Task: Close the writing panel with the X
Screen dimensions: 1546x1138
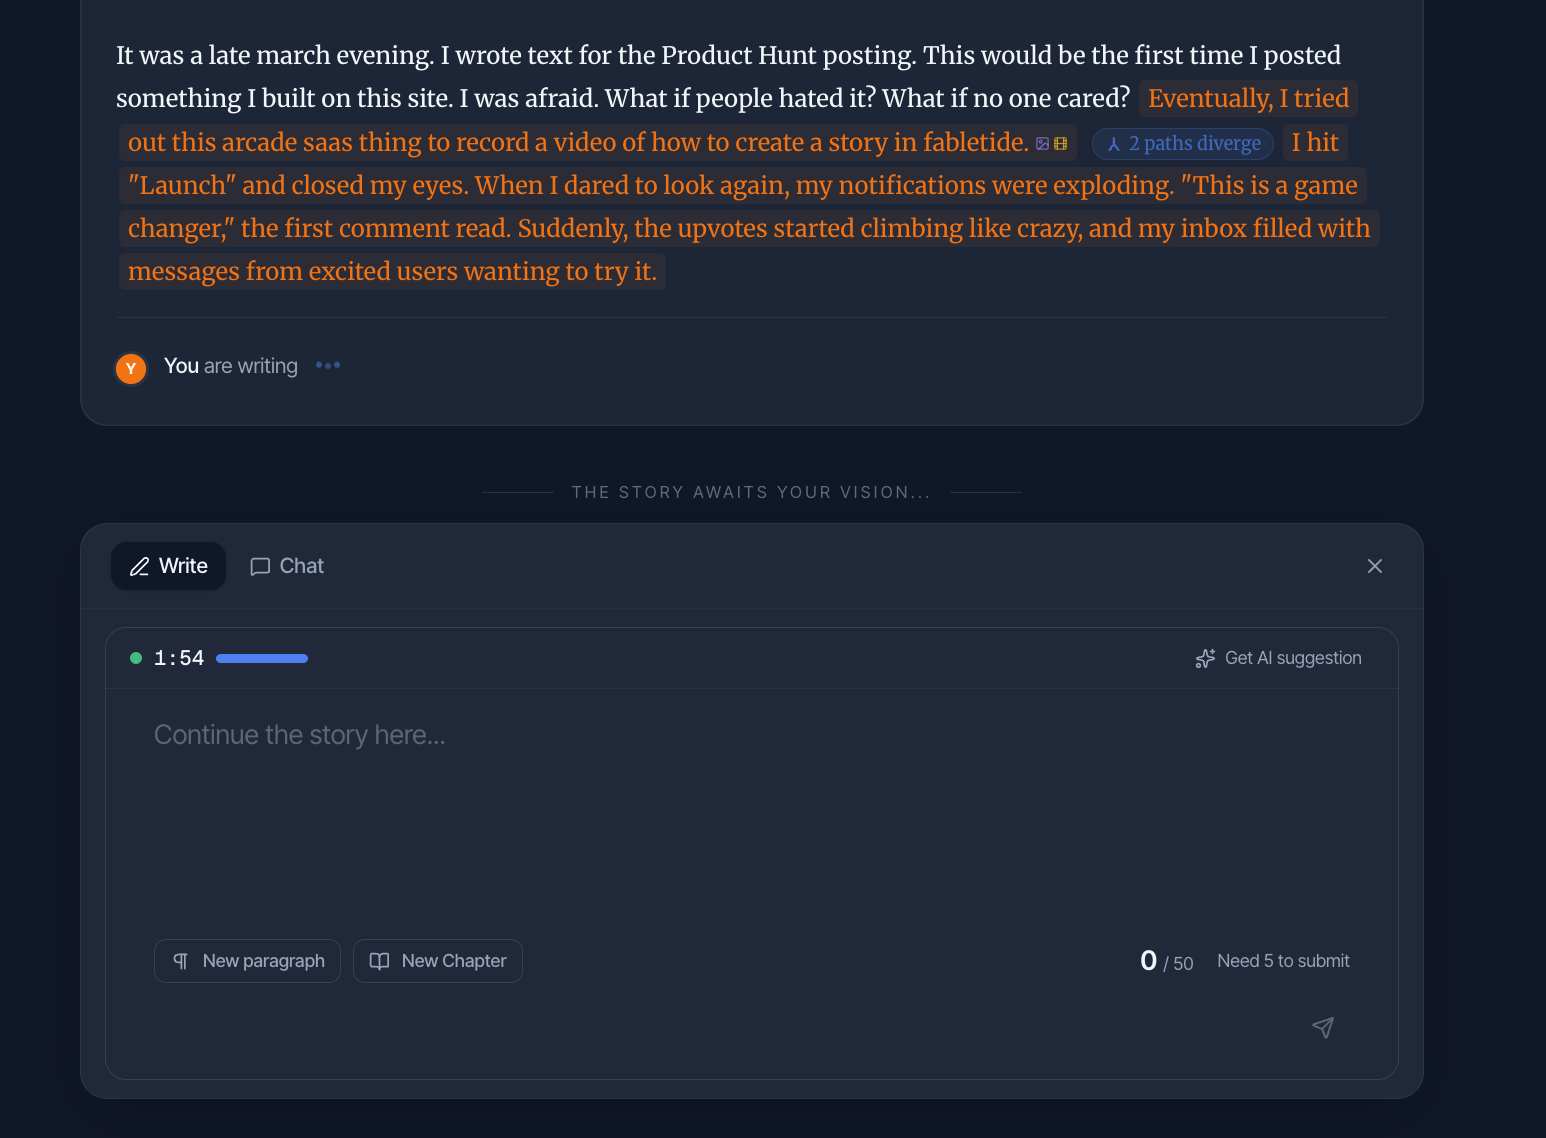Action: tap(1374, 565)
